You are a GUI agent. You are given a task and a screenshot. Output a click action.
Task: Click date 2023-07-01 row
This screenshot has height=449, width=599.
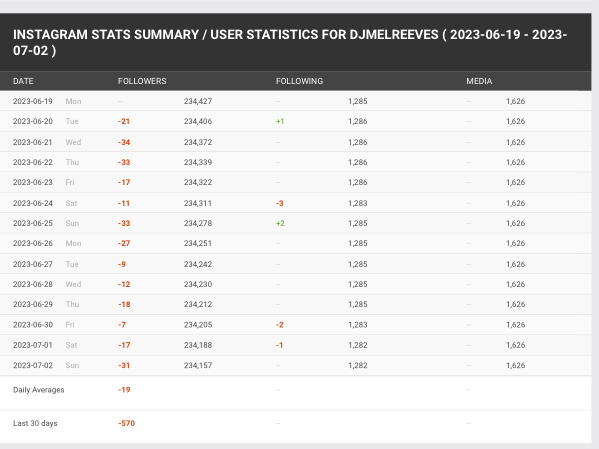pyautogui.click(x=33, y=345)
